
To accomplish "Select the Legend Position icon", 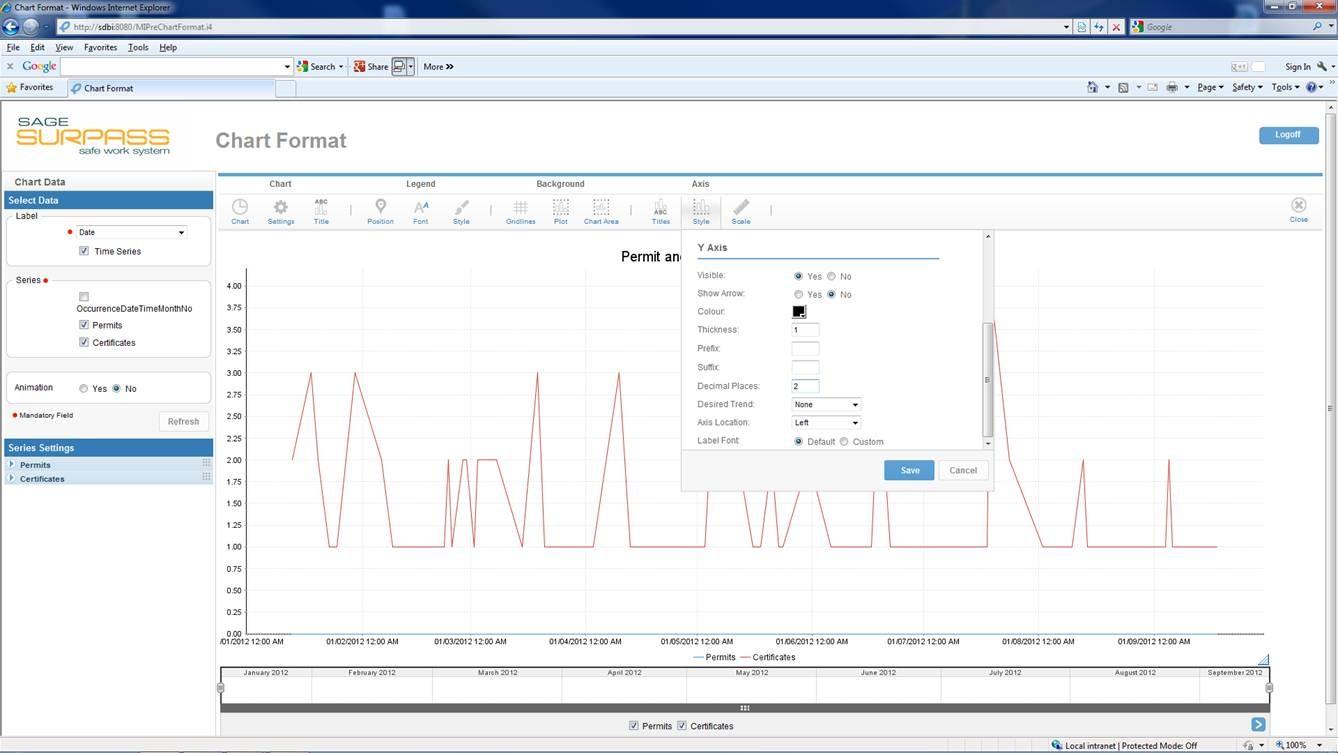I will point(380,210).
